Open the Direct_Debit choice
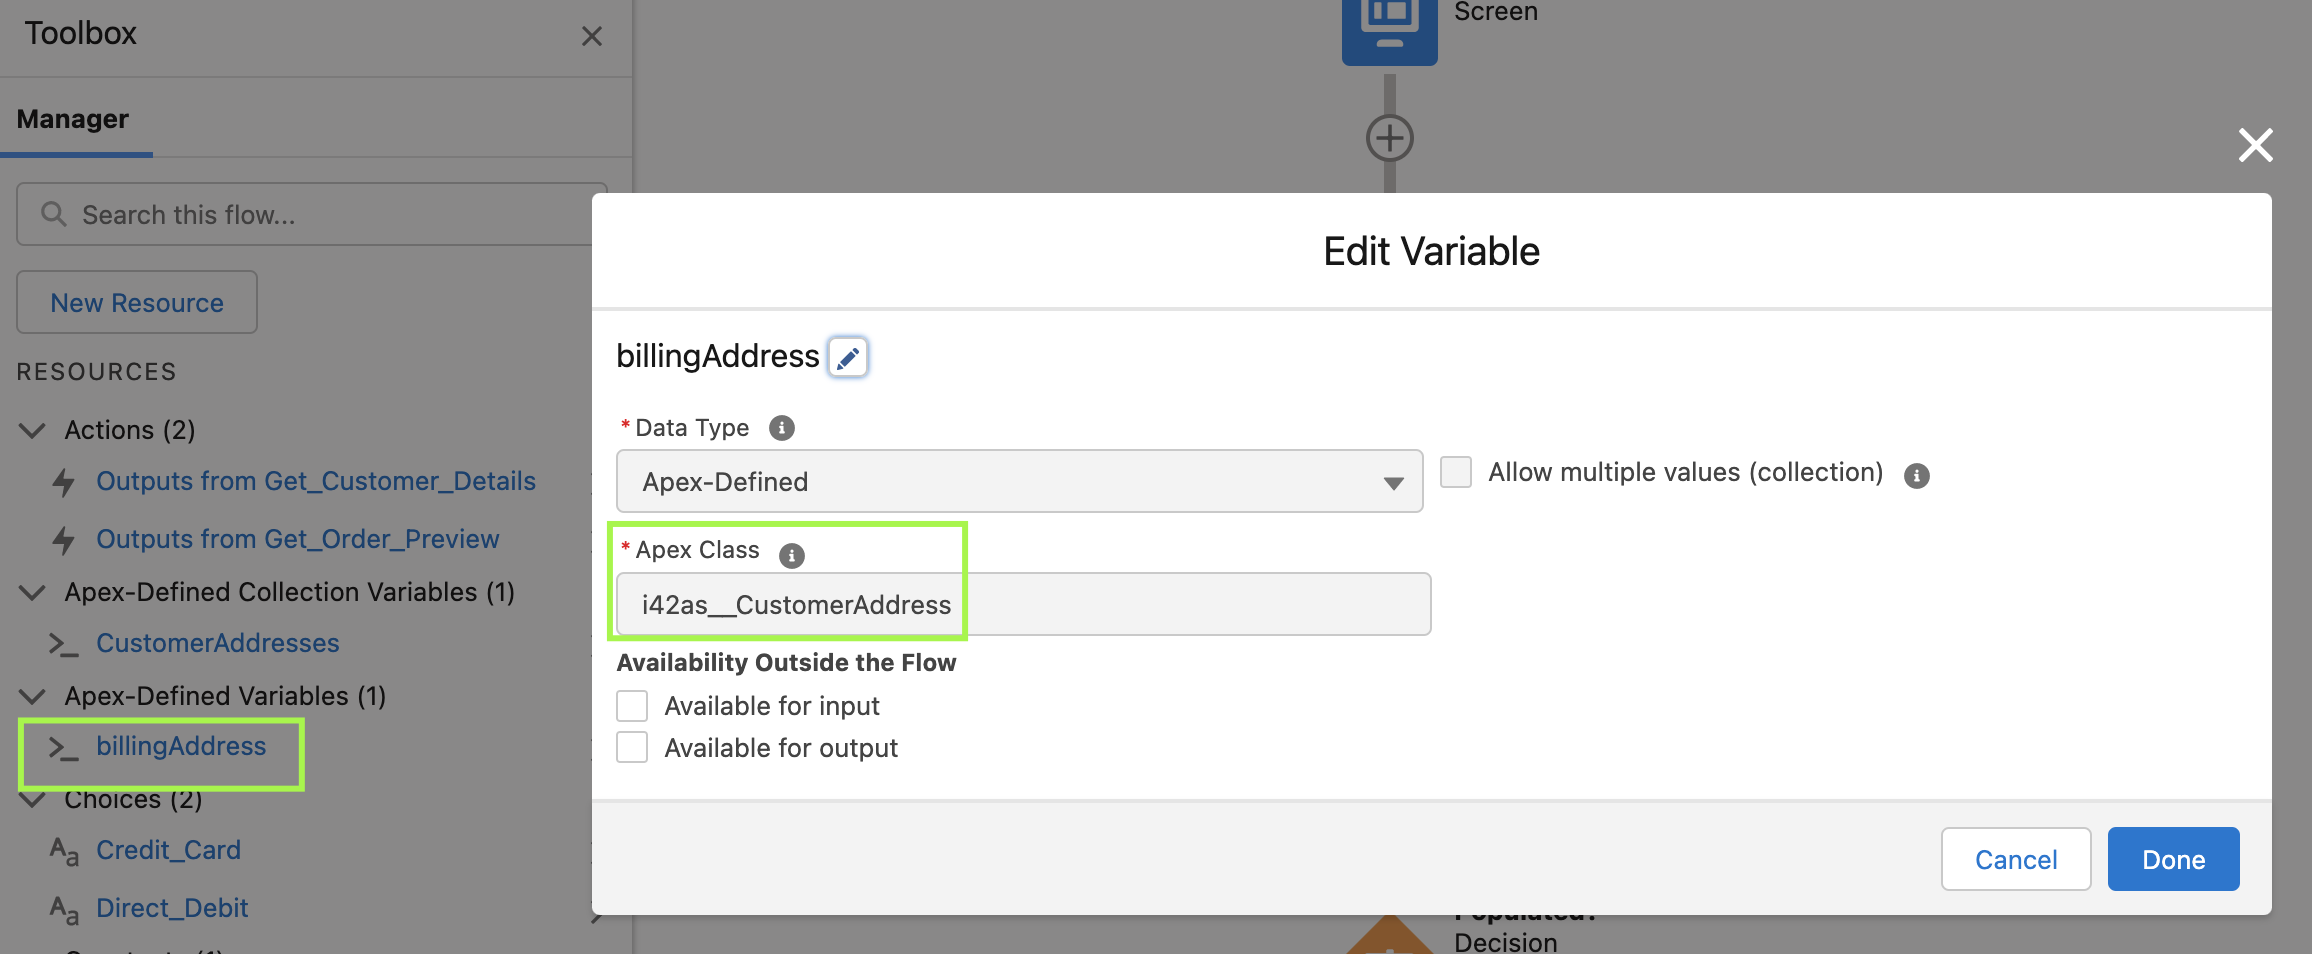The width and height of the screenshot is (2312, 954). 172,909
